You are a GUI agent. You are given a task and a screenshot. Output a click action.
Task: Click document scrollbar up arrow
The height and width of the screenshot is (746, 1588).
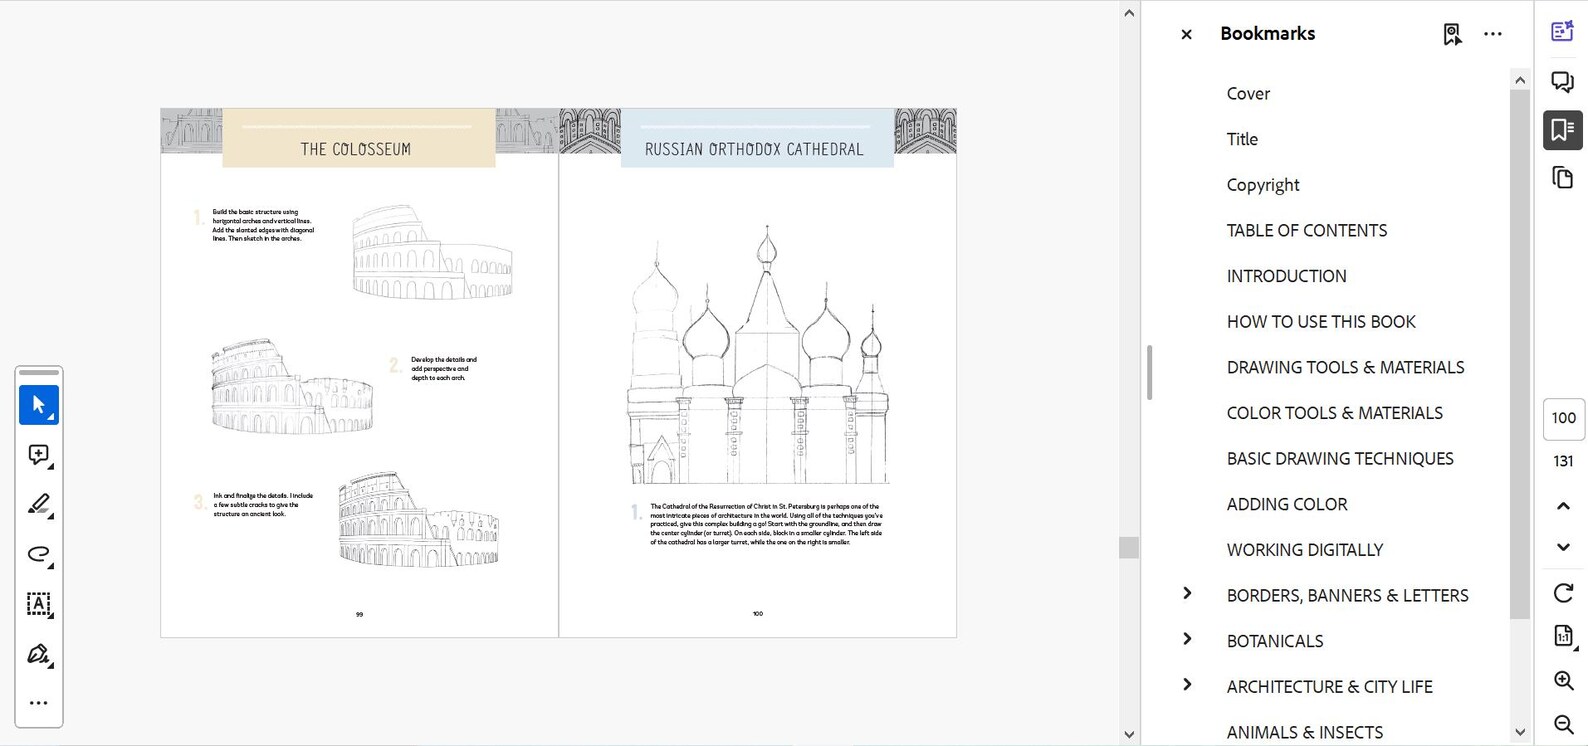1129,13
